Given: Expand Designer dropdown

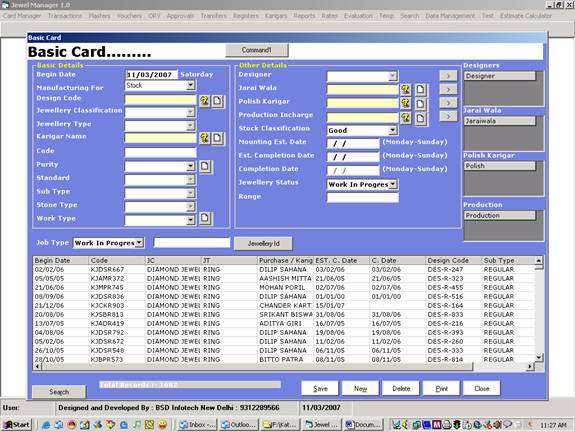Looking at the screenshot, I should tap(393, 76).
